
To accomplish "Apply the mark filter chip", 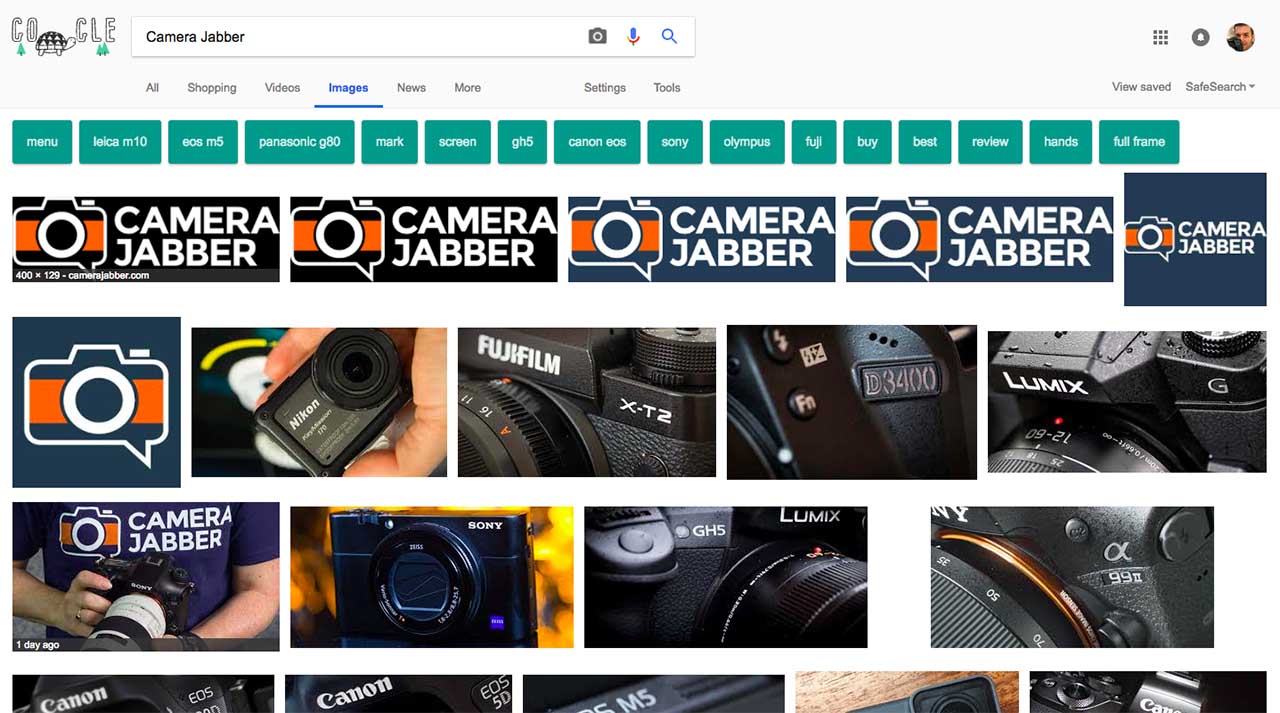I will (390, 142).
